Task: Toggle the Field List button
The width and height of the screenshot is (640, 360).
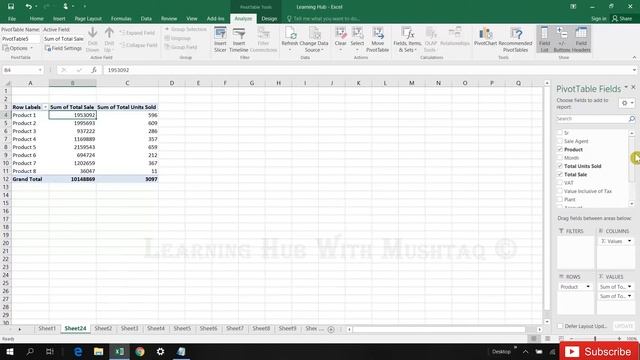Action: 544,39
